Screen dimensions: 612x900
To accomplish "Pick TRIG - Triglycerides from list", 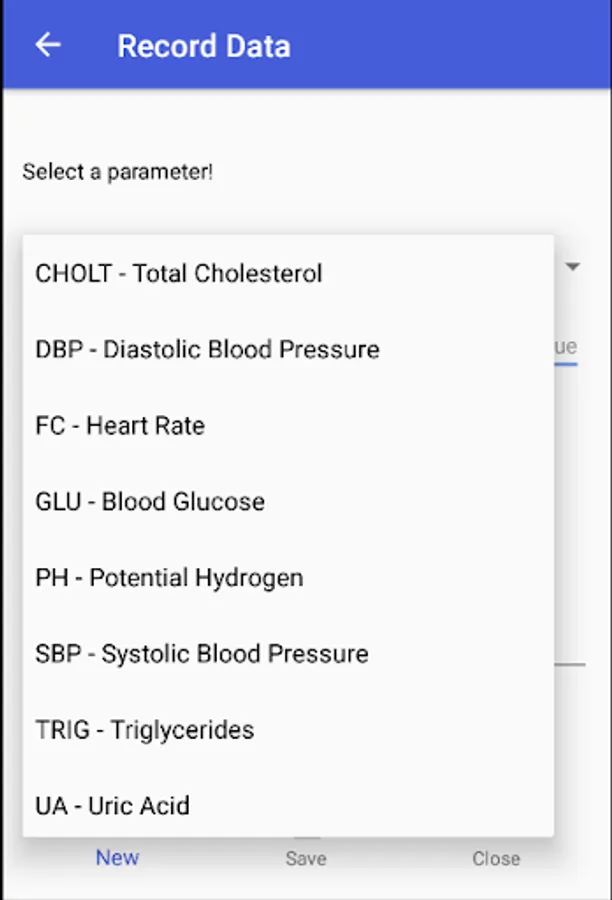I will [x=145, y=729].
